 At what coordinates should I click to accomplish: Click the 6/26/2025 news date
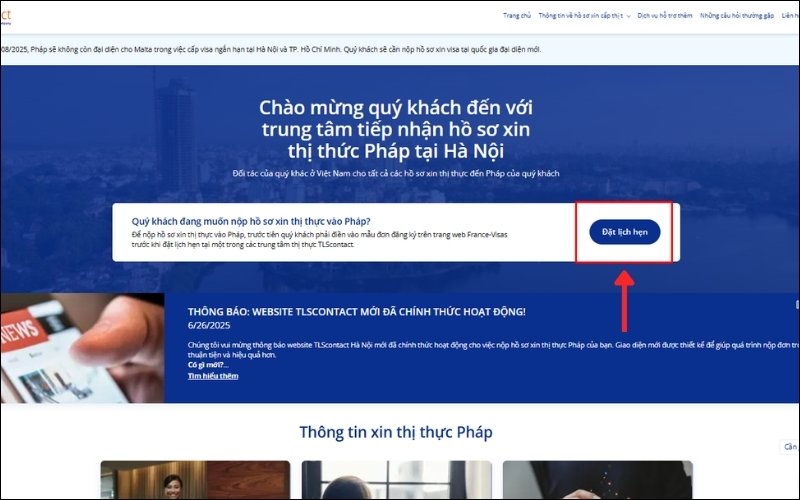click(209, 326)
